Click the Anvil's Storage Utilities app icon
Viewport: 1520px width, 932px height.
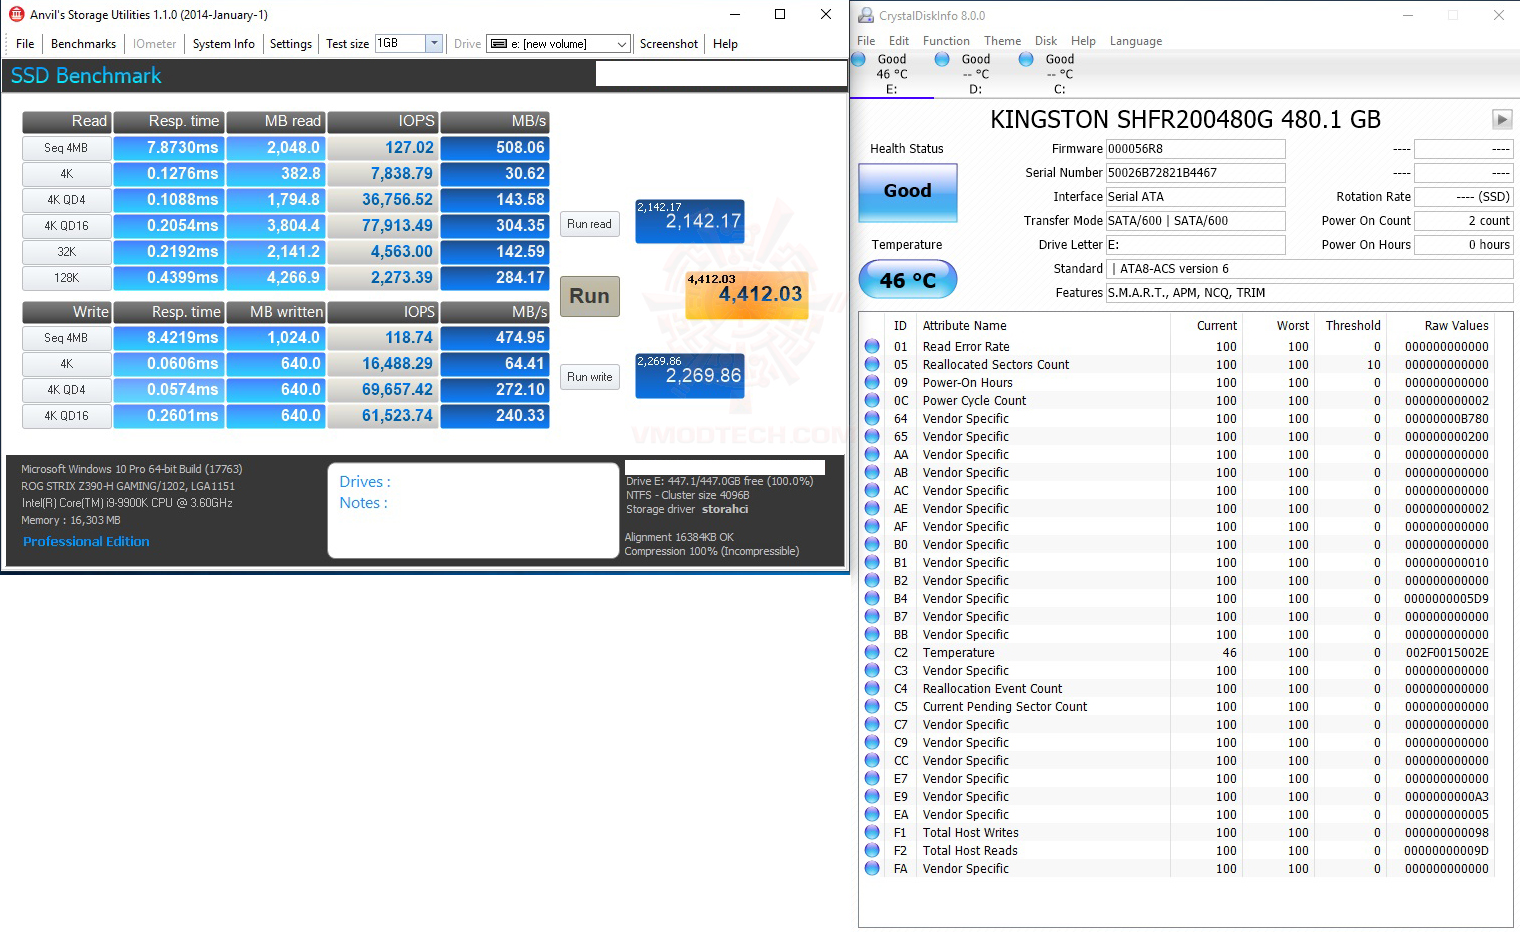(16, 14)
